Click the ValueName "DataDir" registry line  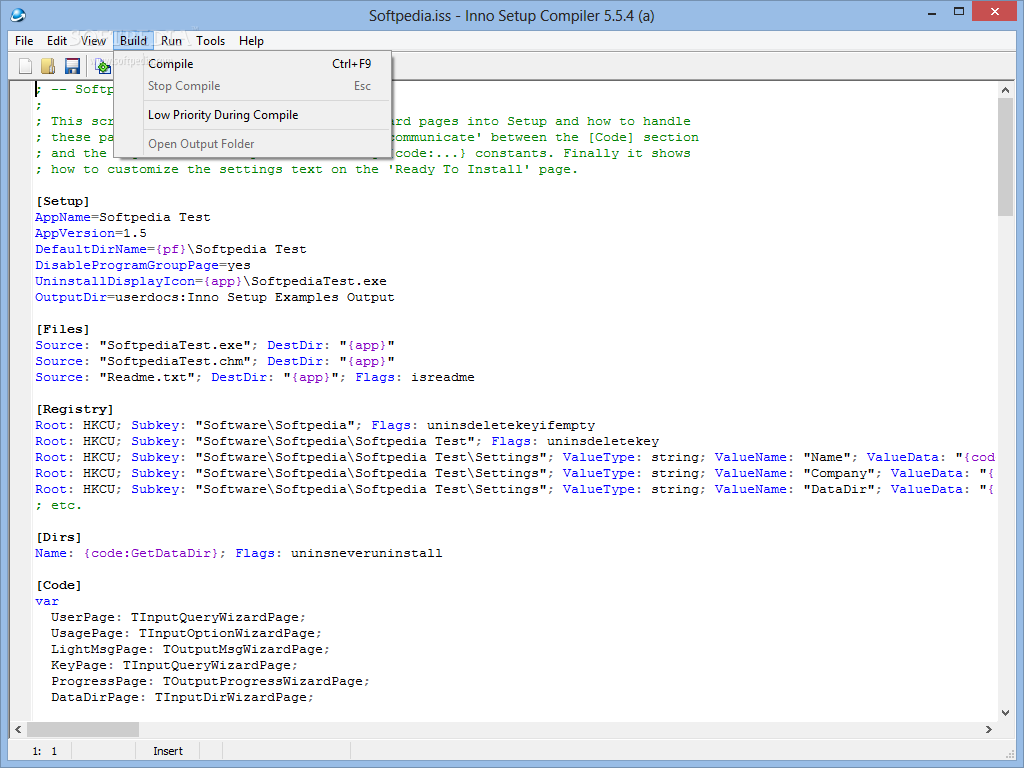tap(515, 489)
